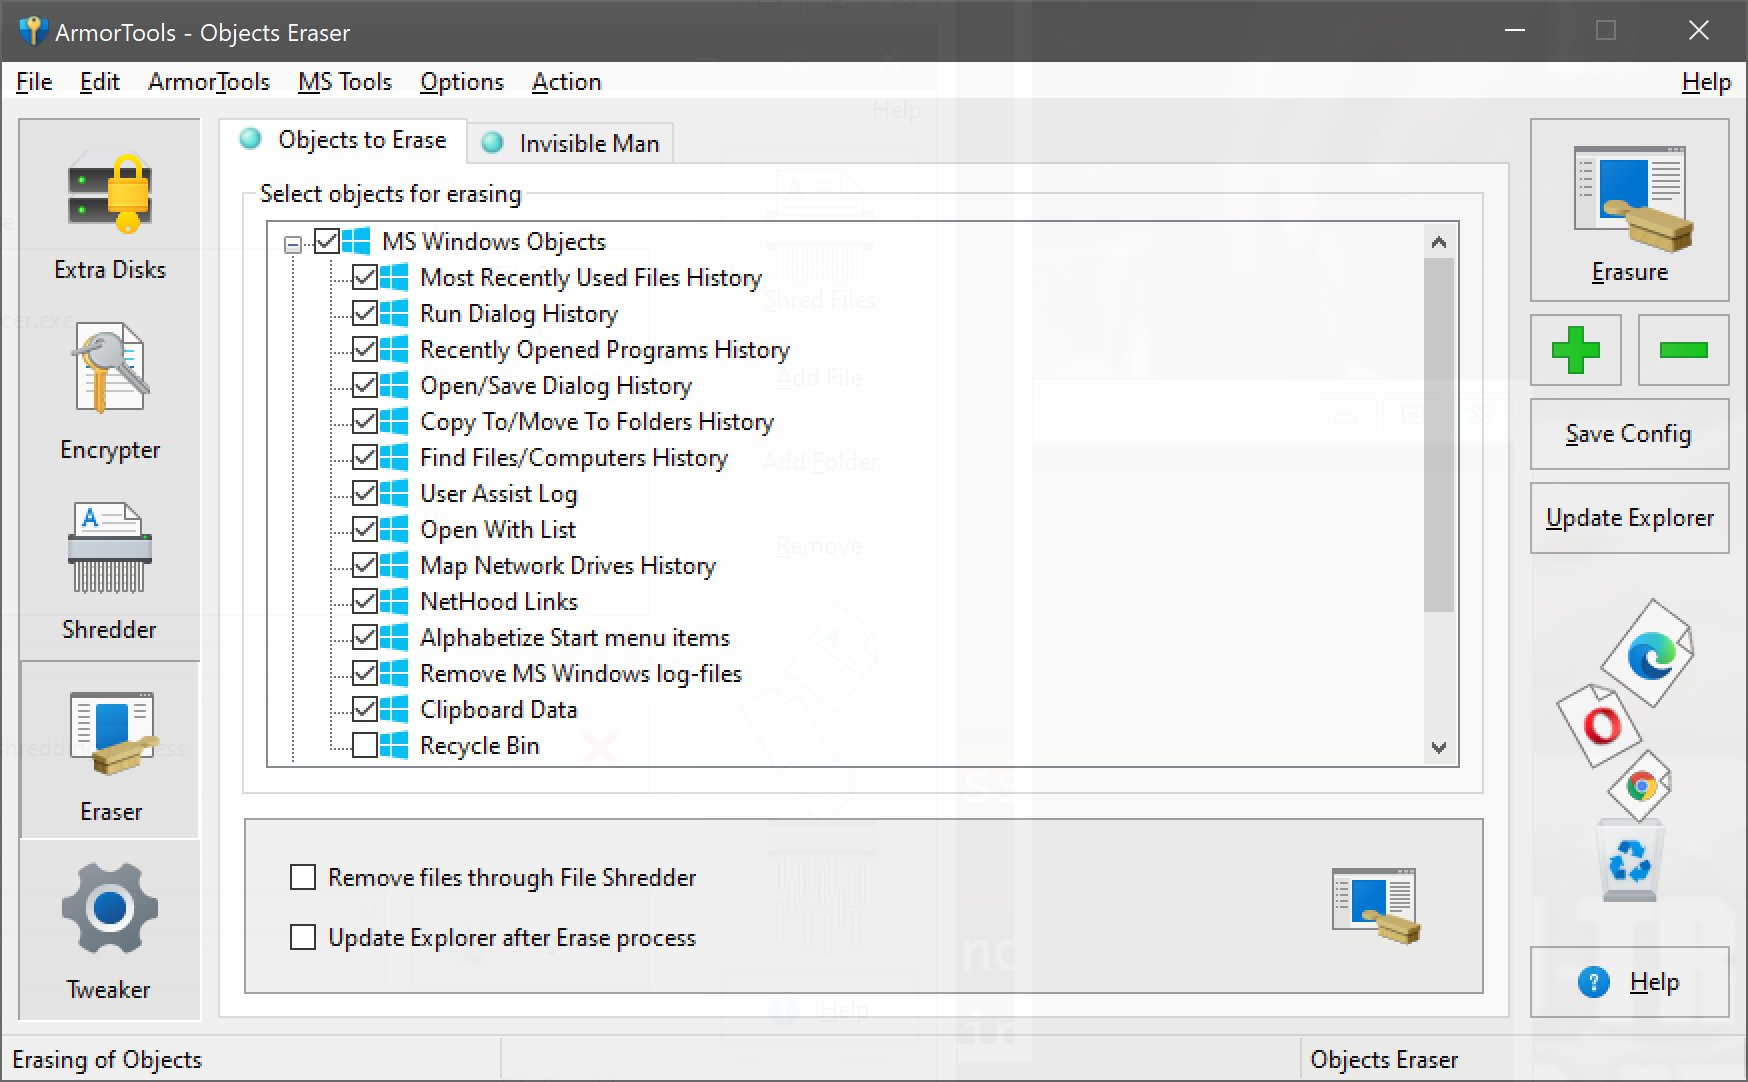Collapse the MS Windows Objects tree node
The height and width of the screenshot is (1082, 1748).
293,244
